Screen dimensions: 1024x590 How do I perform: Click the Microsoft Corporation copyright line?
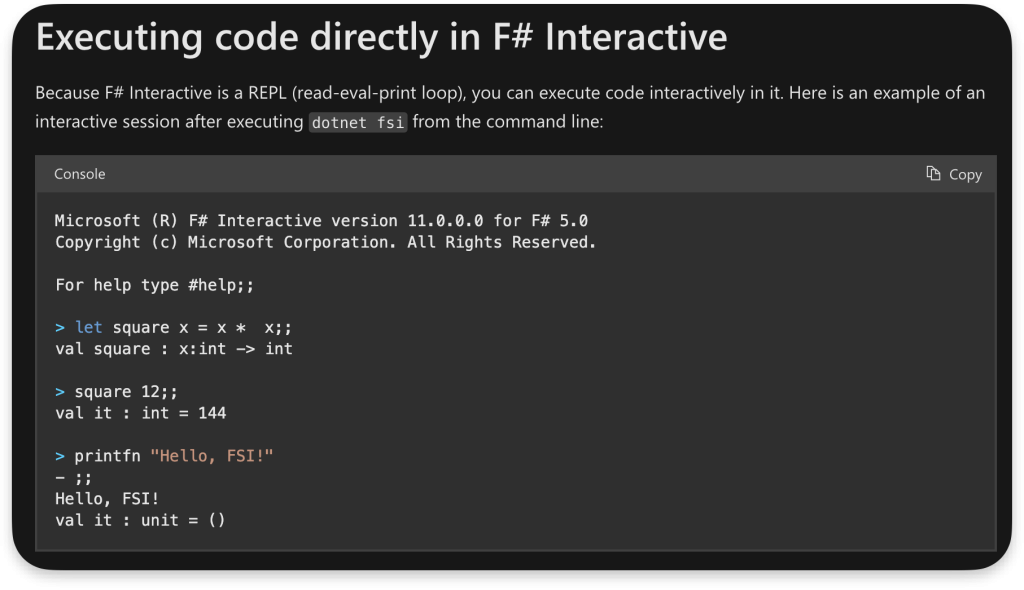pos(325,242)
